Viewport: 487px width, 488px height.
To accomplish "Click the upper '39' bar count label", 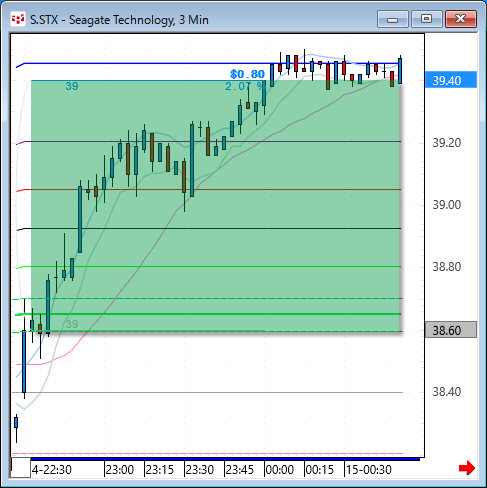I will (72, 86).
